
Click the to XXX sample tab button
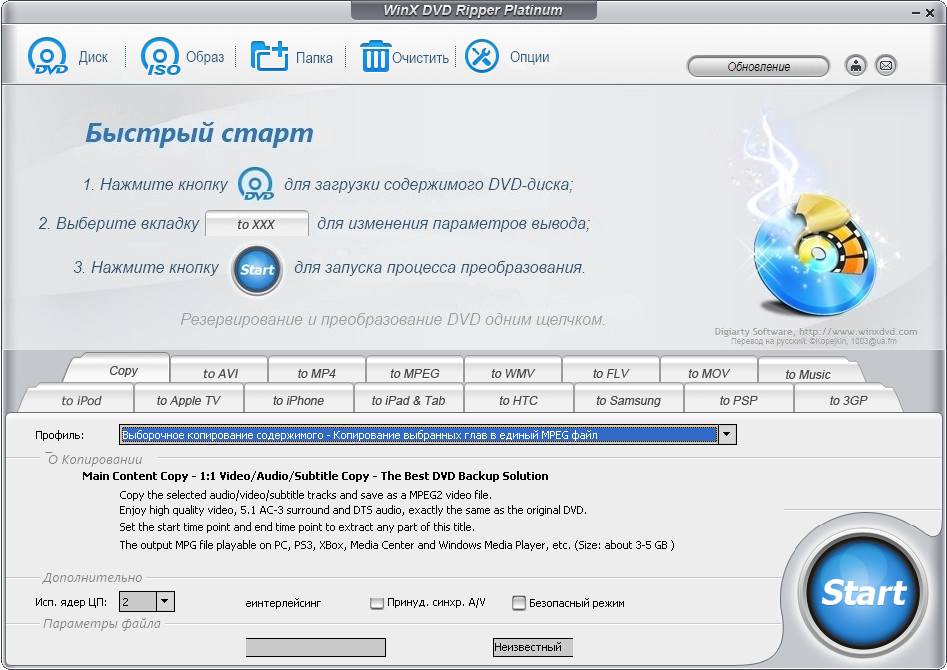coord(256,224)
